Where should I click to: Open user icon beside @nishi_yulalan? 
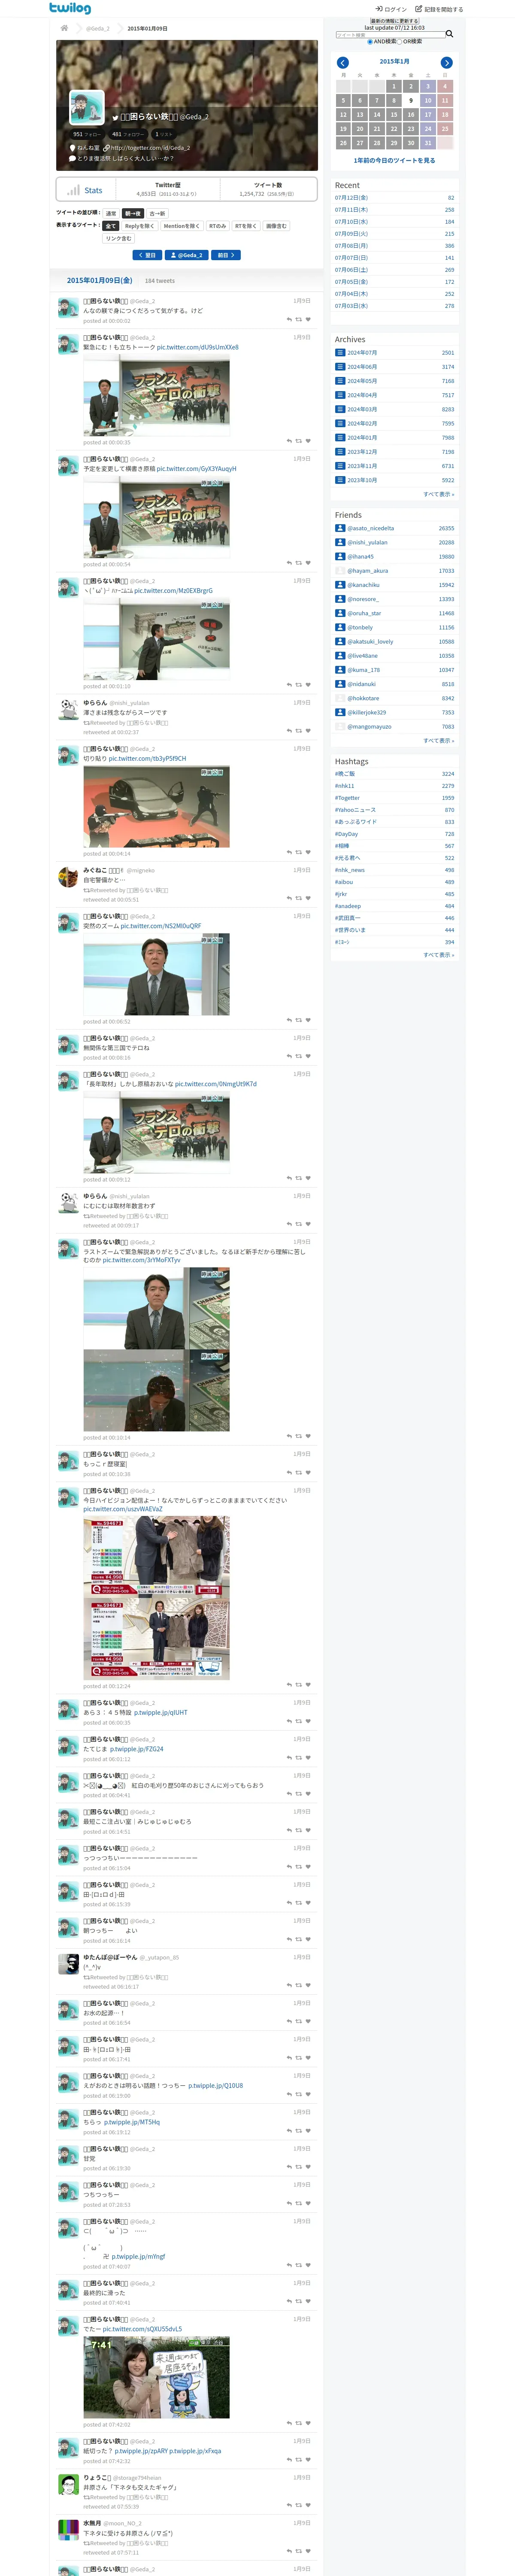pyautogui.click(x=340, y=542)
